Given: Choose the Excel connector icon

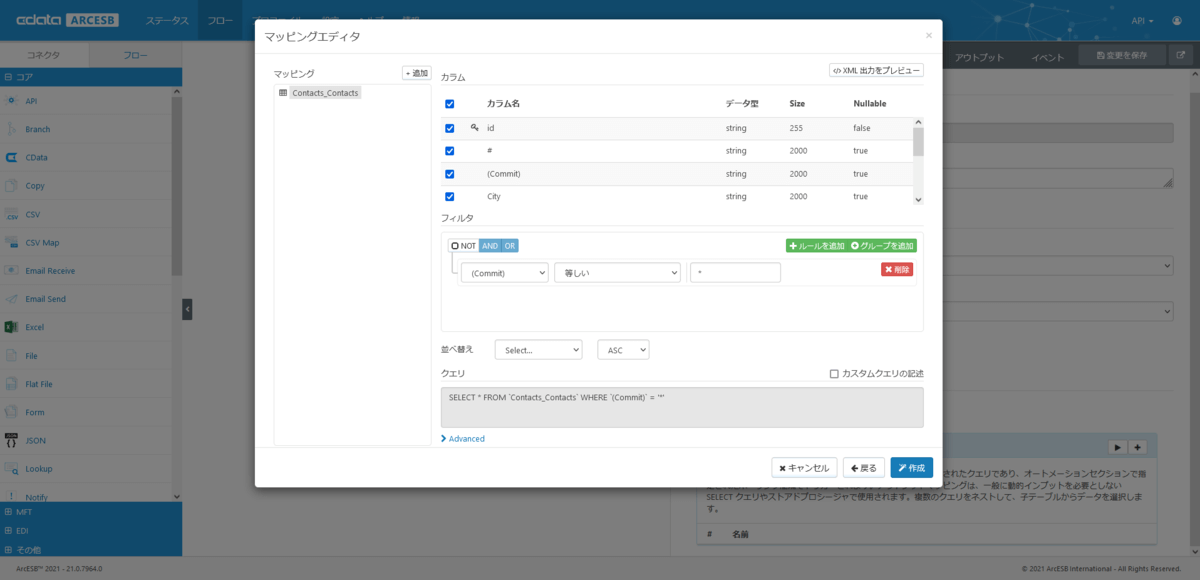Looking at the screenshot, I should tap(12, 327).
